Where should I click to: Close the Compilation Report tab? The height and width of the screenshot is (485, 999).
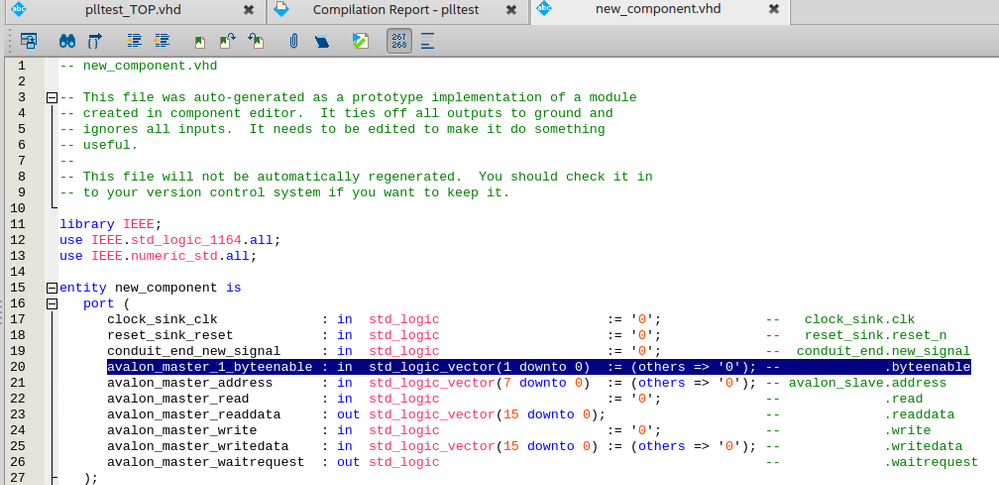510,10
